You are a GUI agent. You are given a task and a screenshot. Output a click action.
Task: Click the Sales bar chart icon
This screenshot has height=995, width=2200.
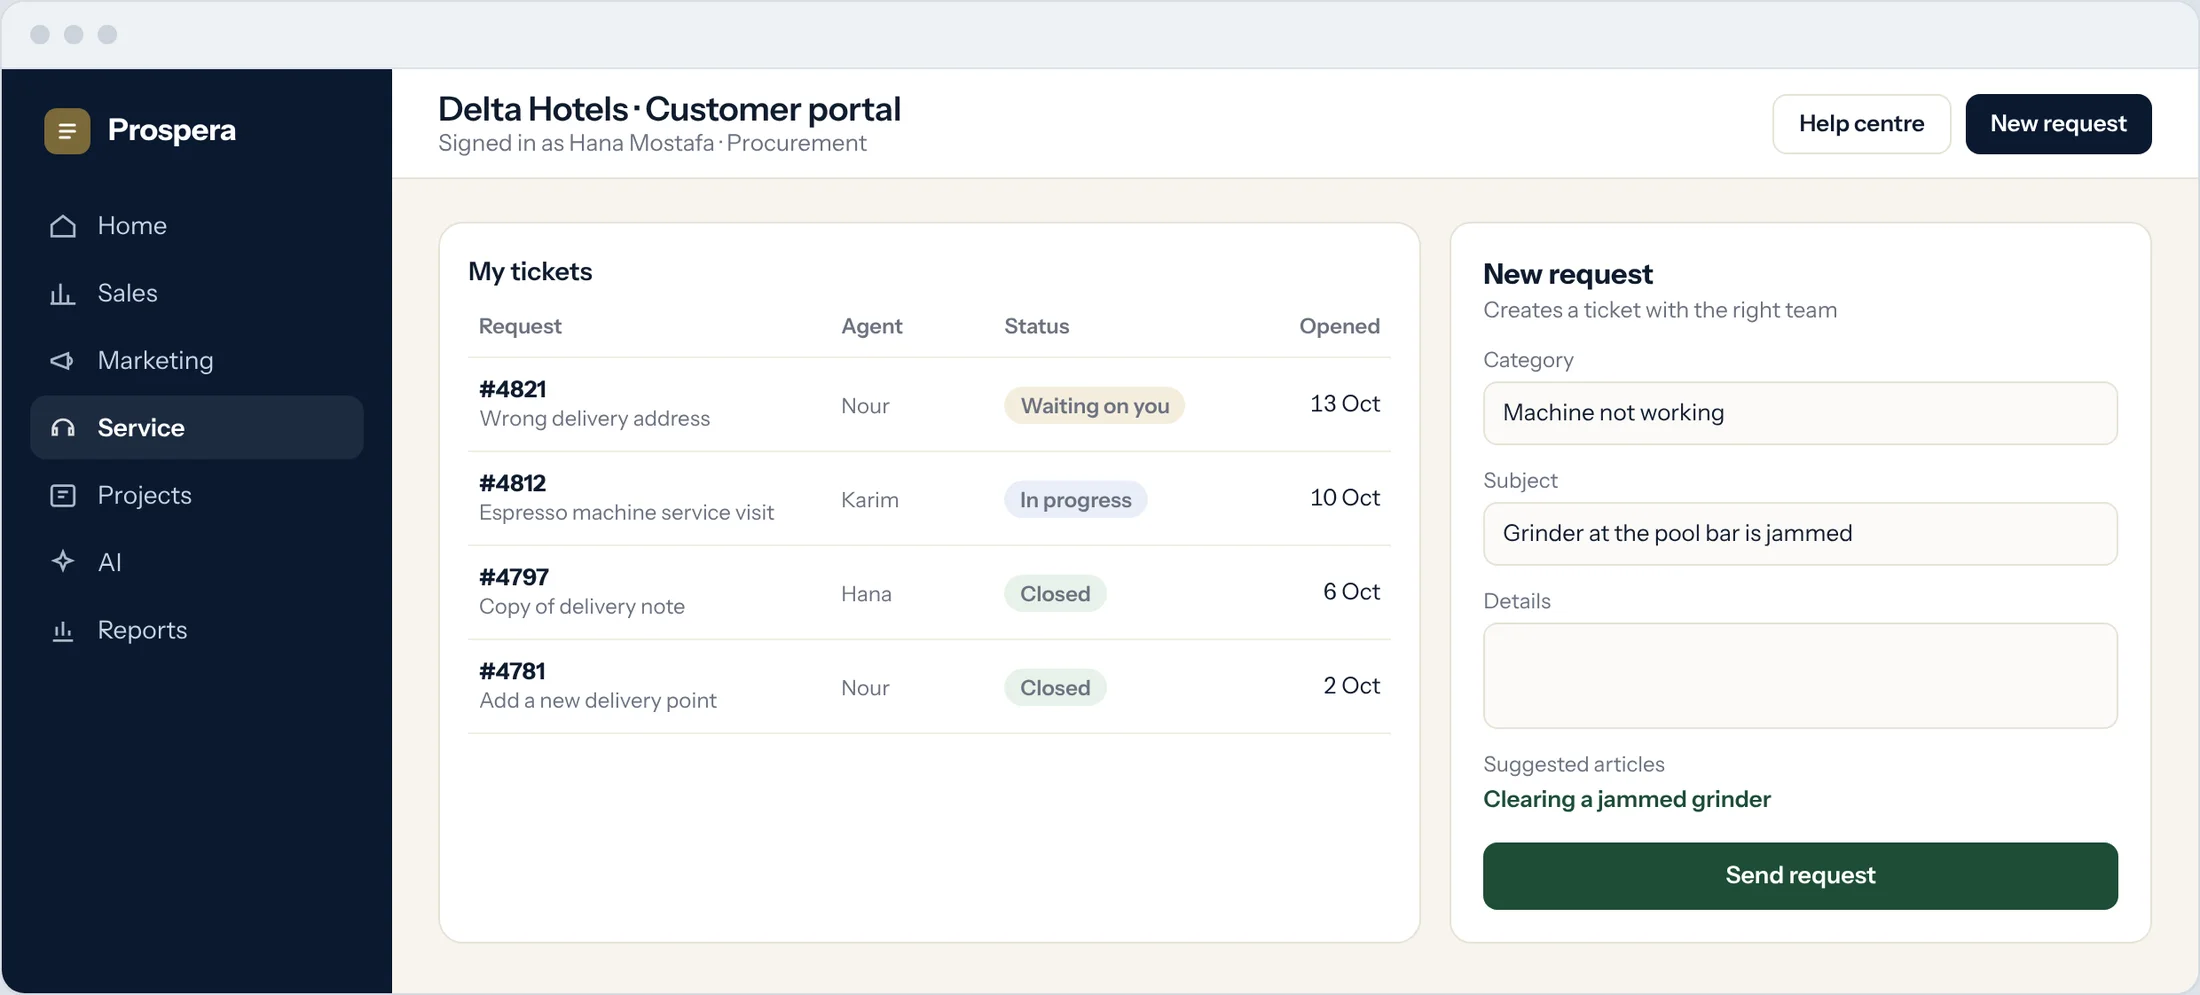click(63, 294)
